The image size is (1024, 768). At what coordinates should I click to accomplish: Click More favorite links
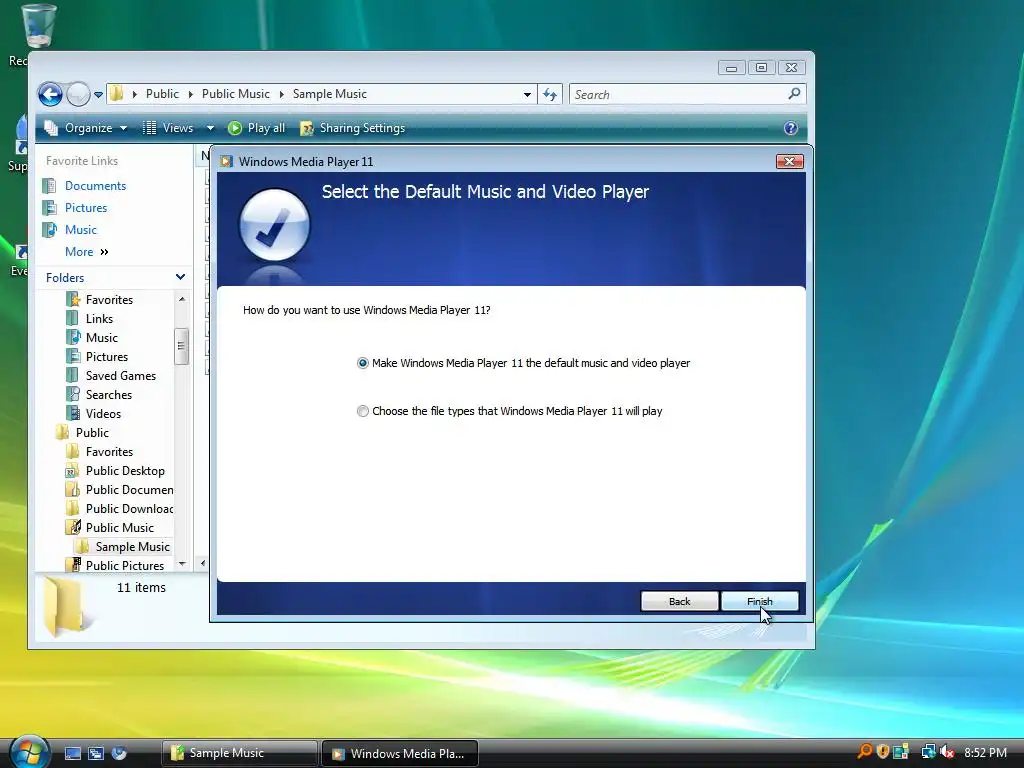(x=86, y=252)
